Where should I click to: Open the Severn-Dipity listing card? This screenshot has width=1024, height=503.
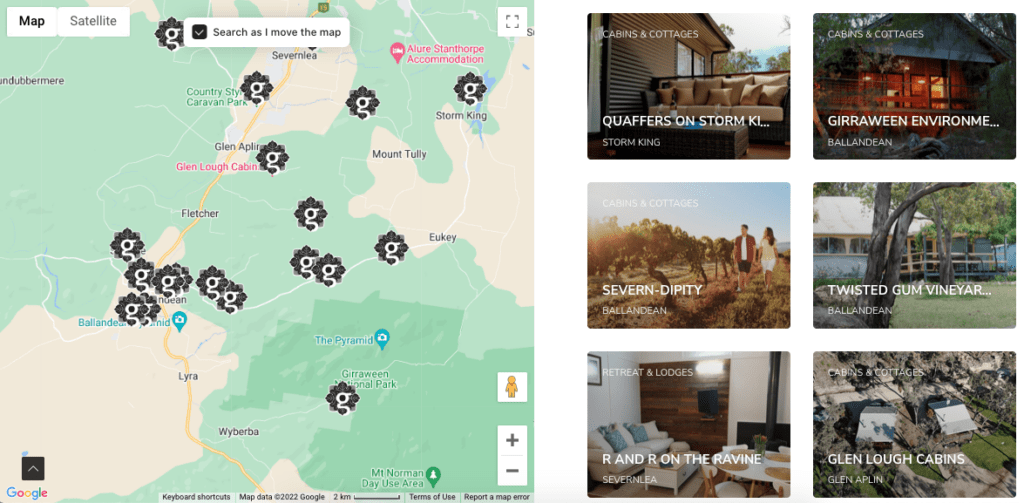688,255
